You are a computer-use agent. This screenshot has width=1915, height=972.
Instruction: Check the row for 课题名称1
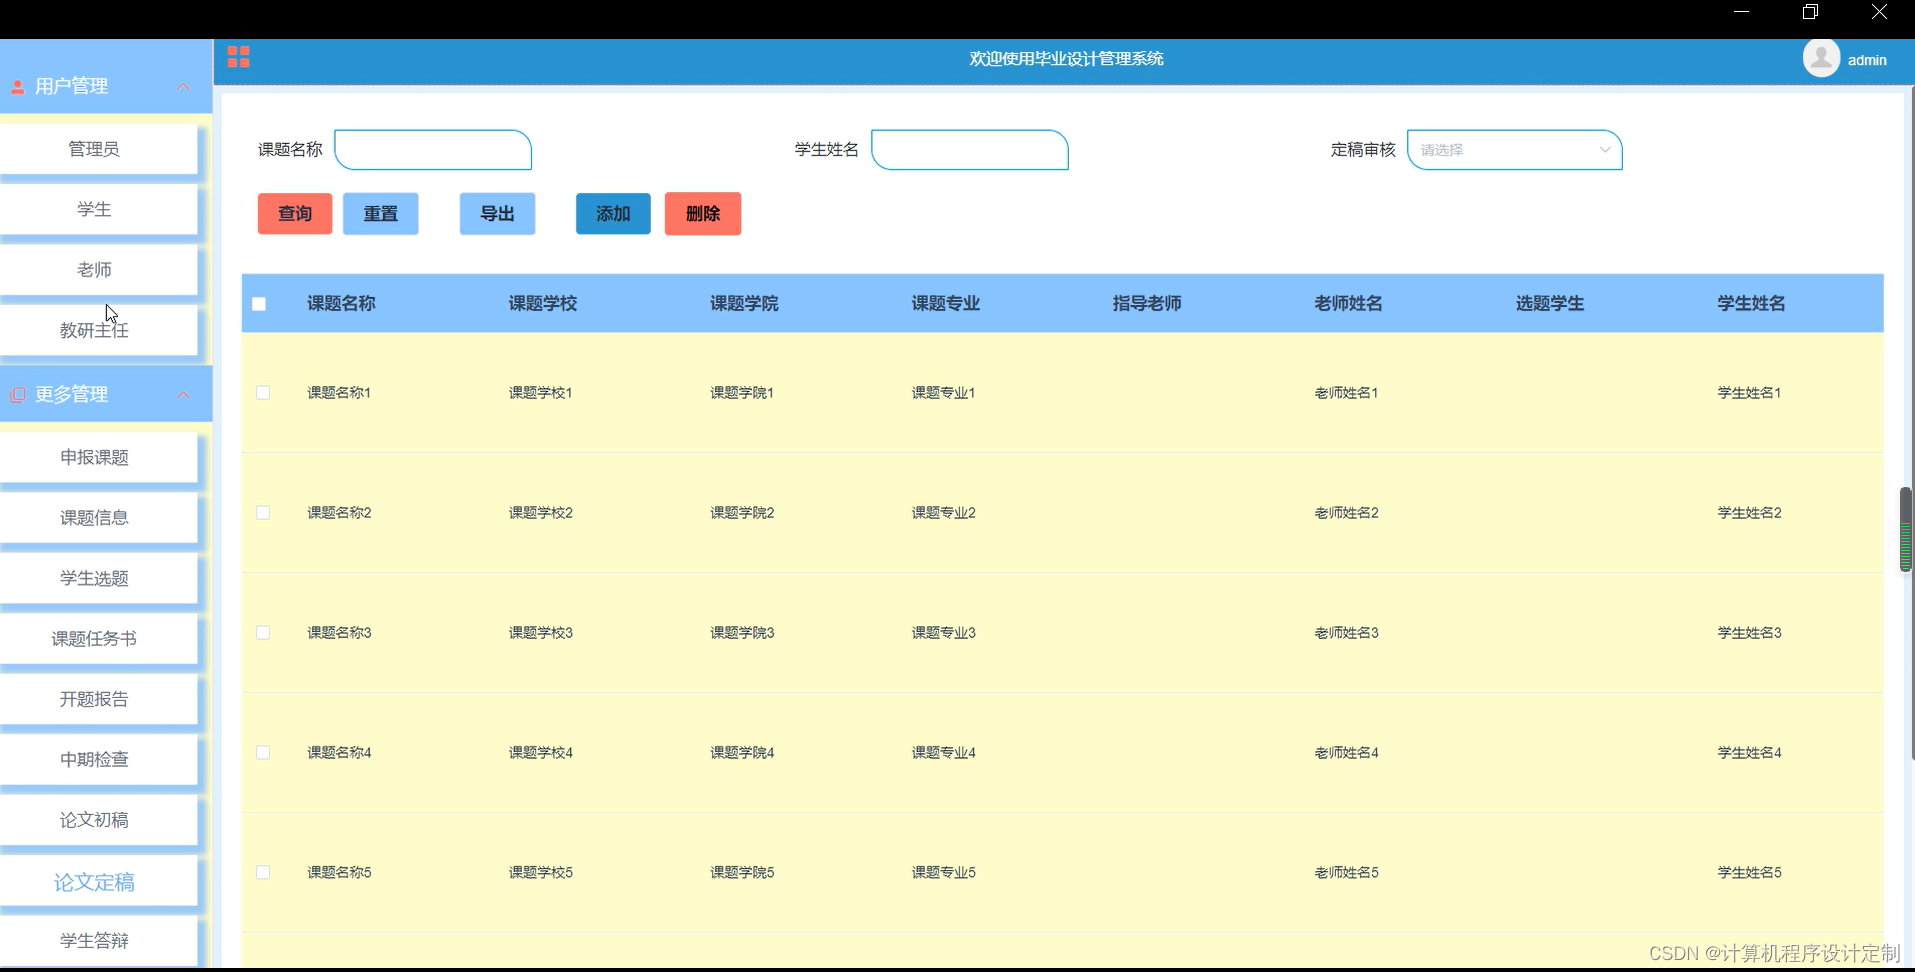[x=263, y=393]
